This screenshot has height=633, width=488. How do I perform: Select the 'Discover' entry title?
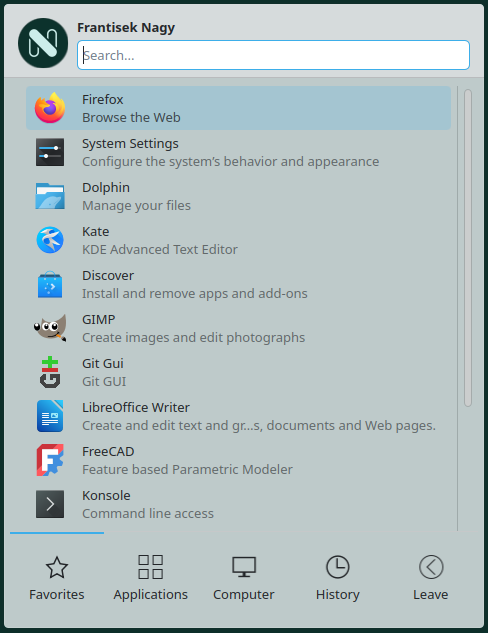108,275
